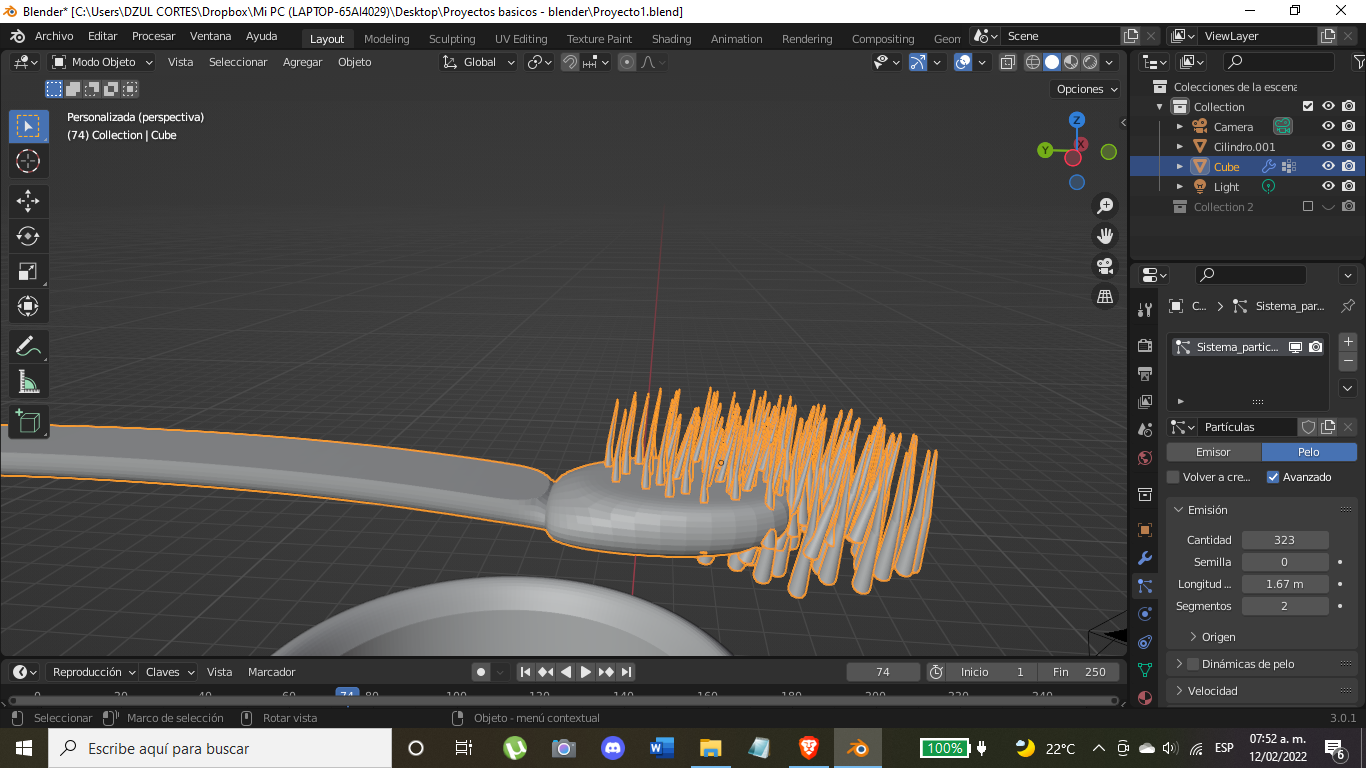The image size is (1366, 768).
Task: Open Brave browser from the taskbar
Action: (808, 747)
